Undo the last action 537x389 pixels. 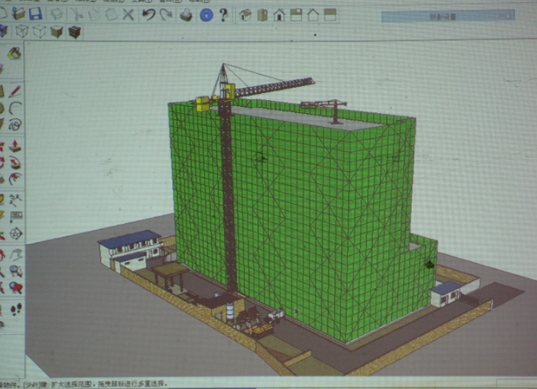pos(149,15)
